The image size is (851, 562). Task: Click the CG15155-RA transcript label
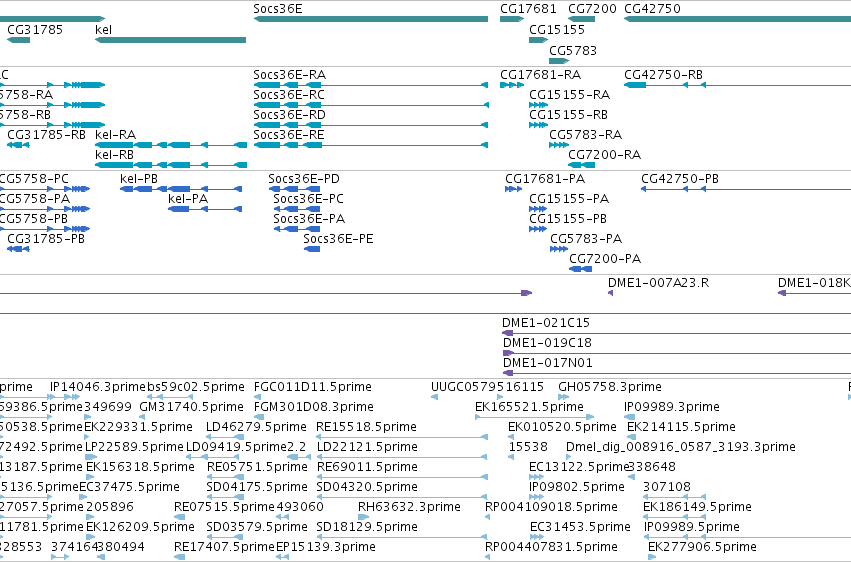pyautogui.click(x=570, y=94)
